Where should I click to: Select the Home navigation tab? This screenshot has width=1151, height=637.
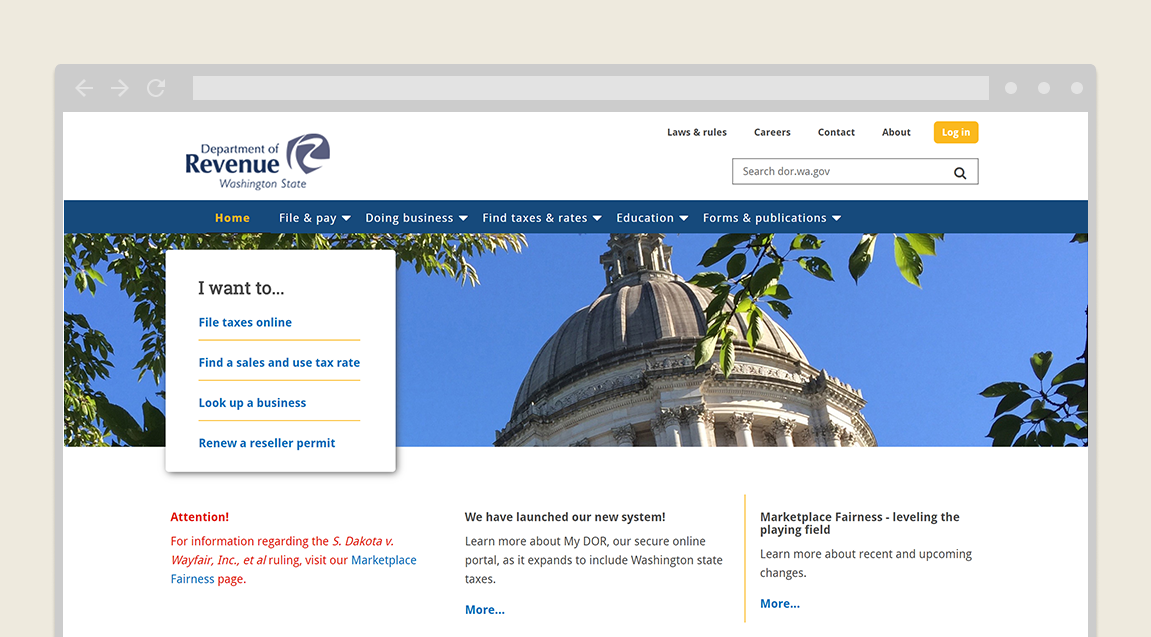pyautogui.click(x=232, y=218)
